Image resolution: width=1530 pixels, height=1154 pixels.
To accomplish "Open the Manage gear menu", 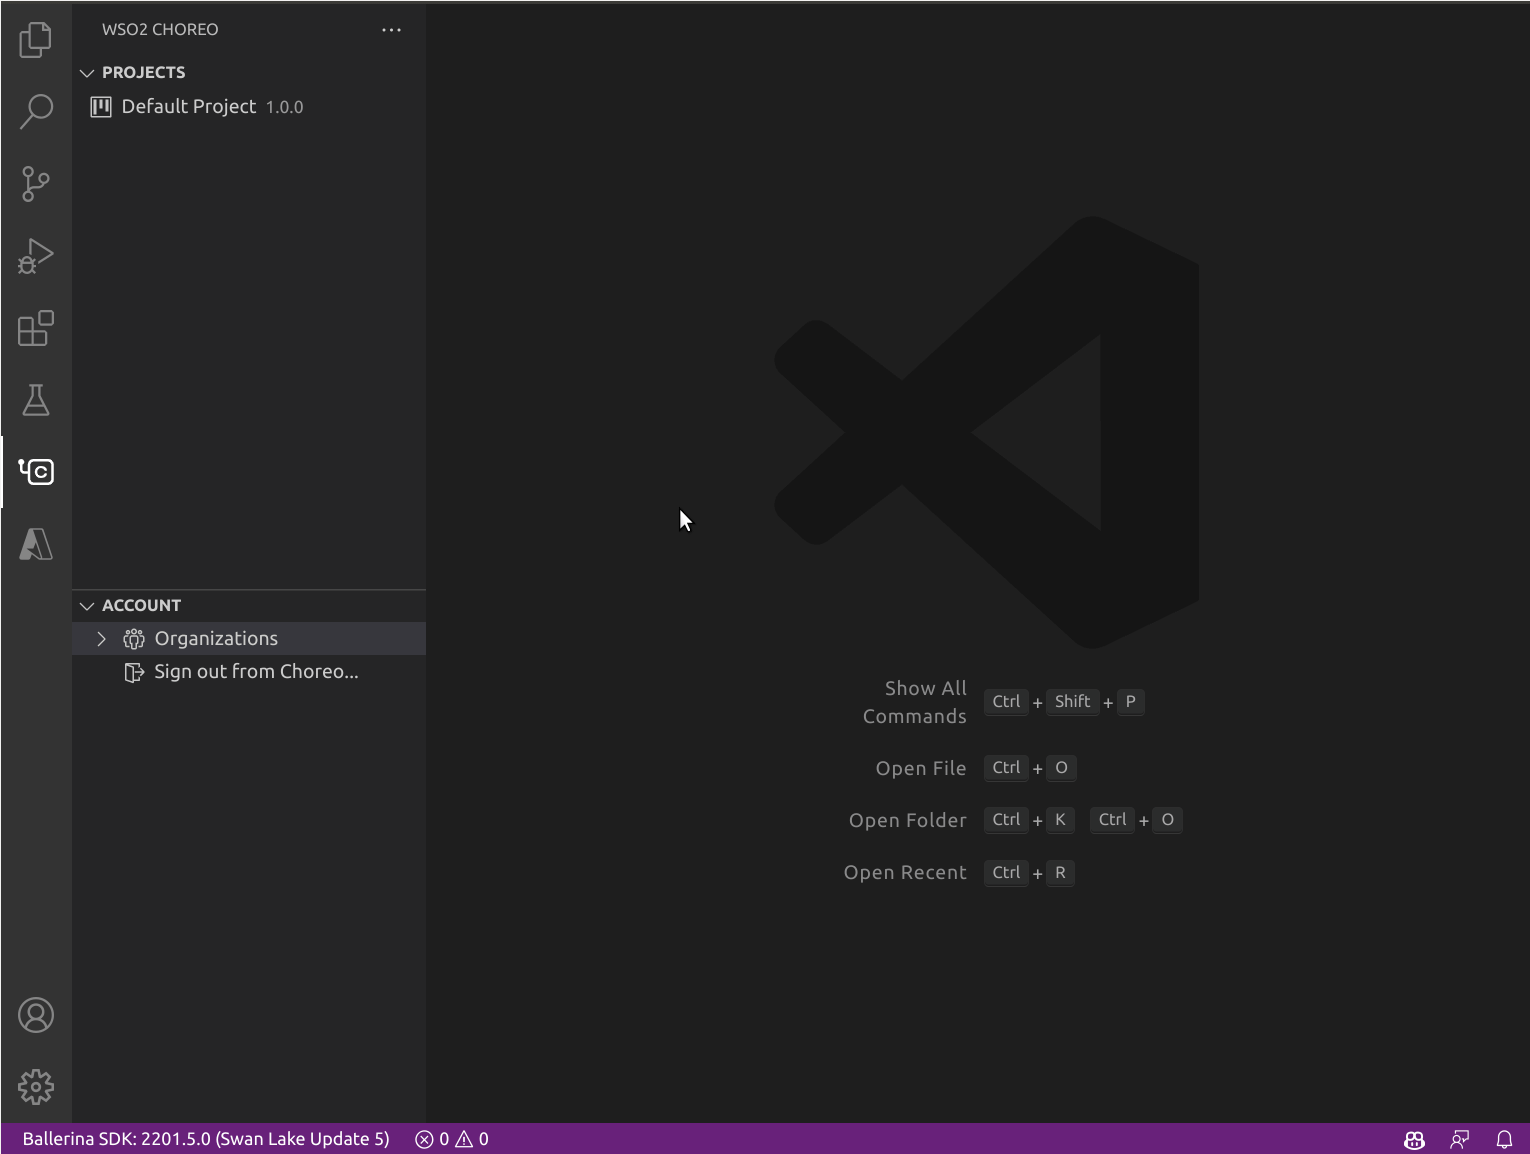I will (36, 1087).
